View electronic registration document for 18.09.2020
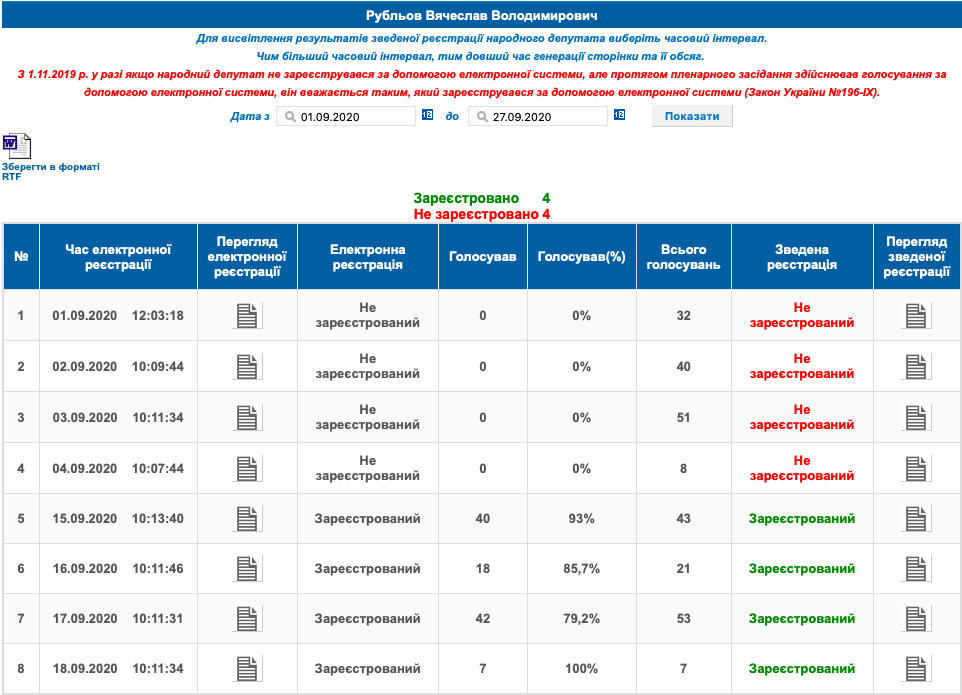This screenshot has width=962, height=695. [247, 668]
